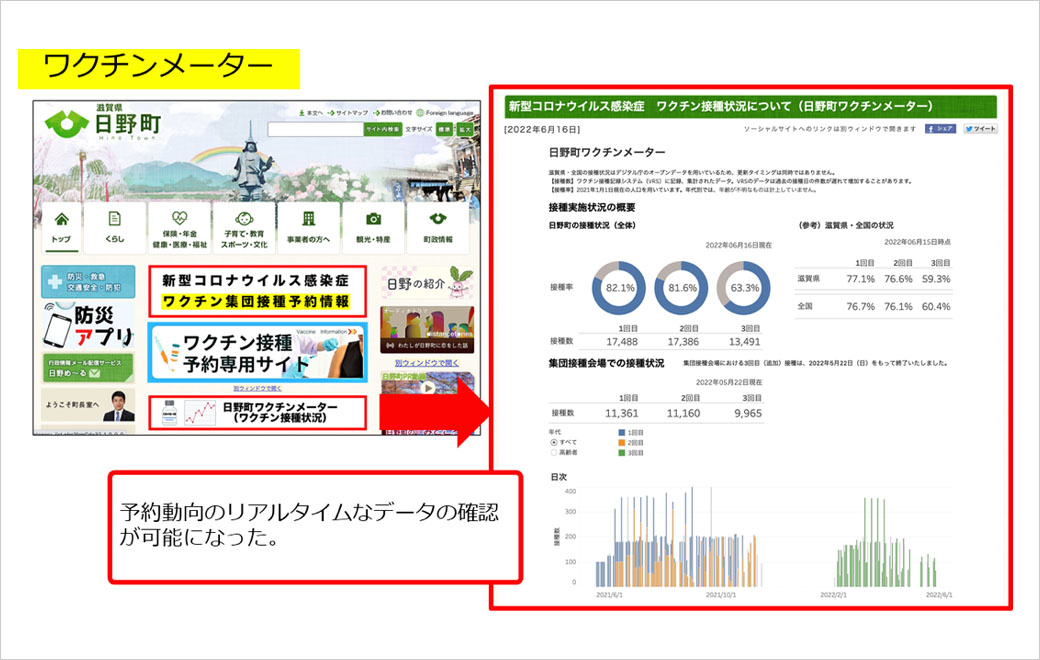Image resolution: width=1040 pixels, height=660 pixels.
Task: Open the 町政情報 tab
Action: point(438,228)
